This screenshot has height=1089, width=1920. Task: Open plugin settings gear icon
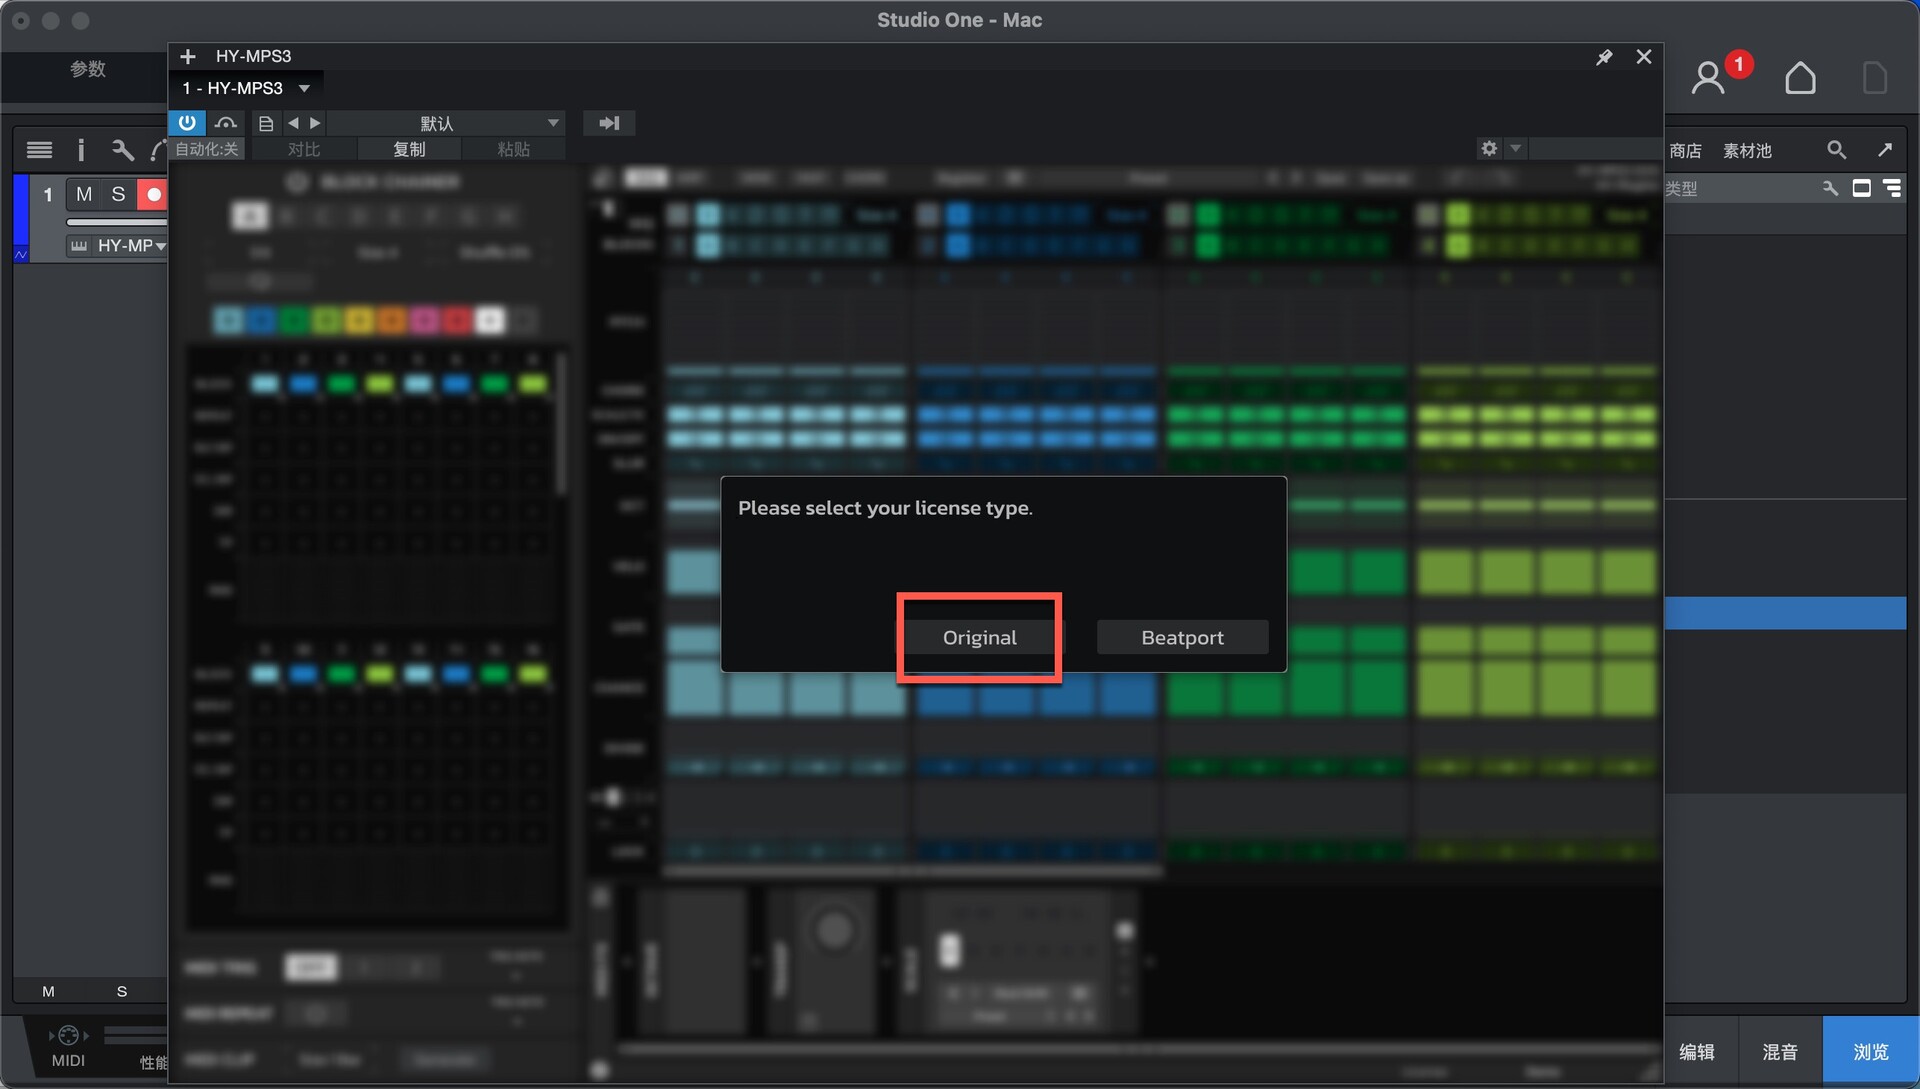pyautogui.click(x=1489, y=148)
